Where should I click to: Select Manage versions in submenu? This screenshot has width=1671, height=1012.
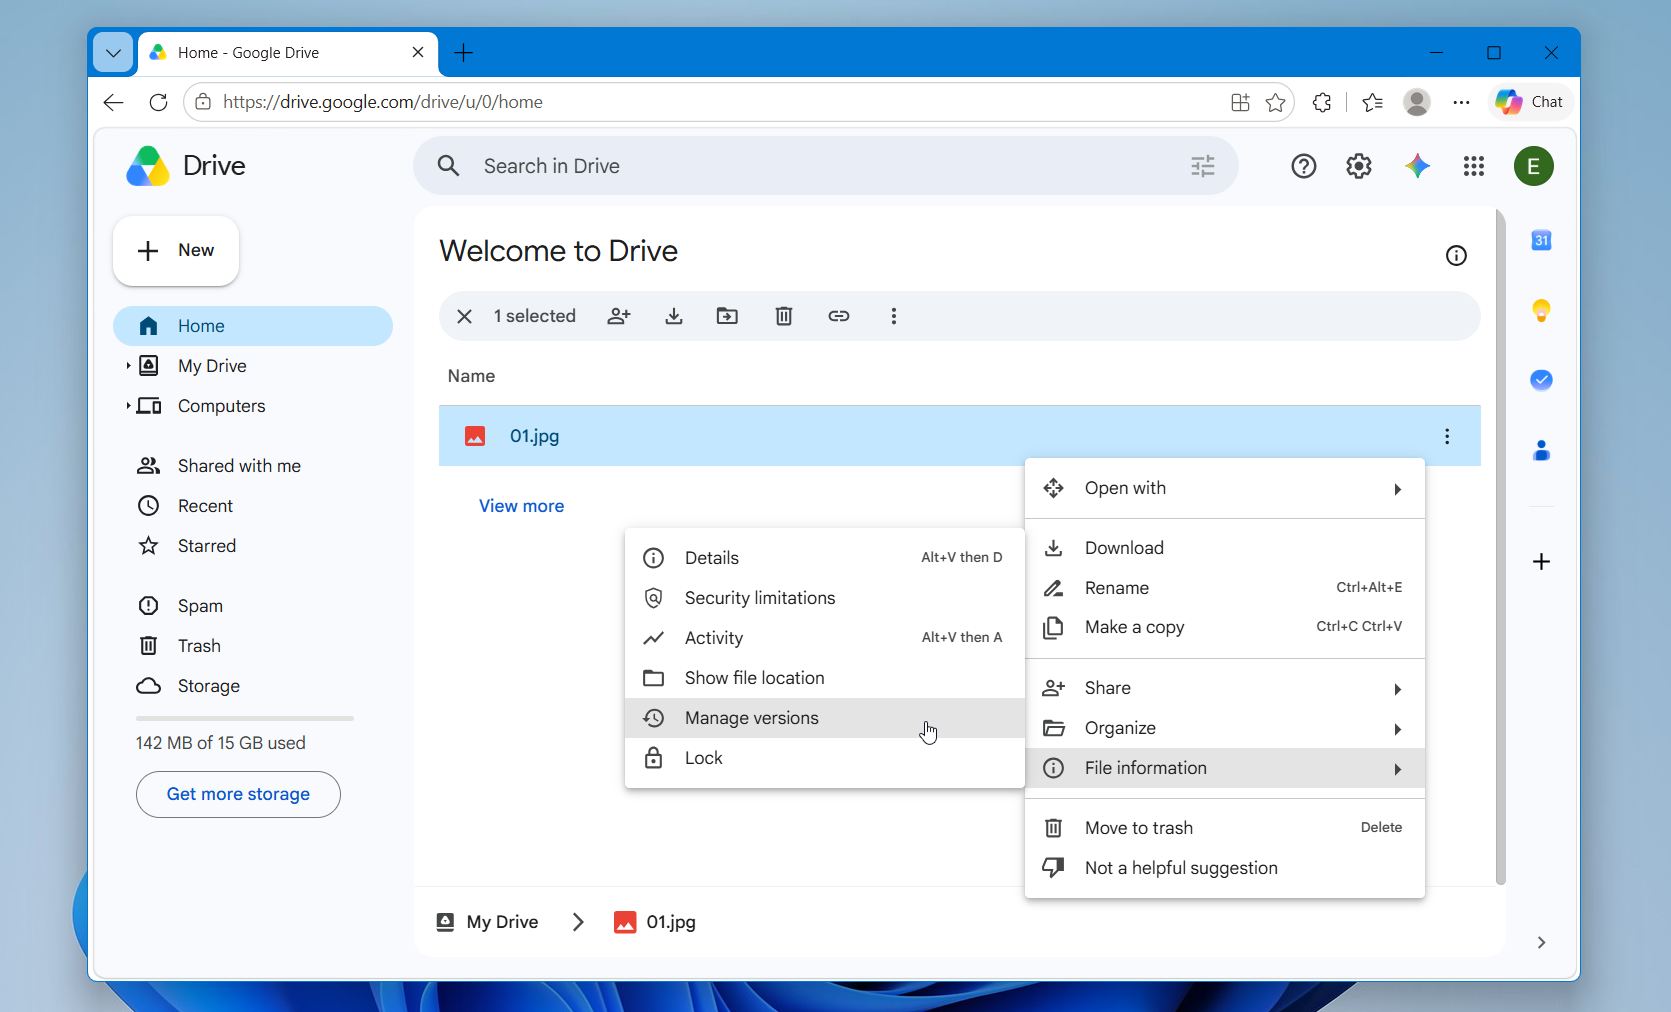(x=825, y=718)
